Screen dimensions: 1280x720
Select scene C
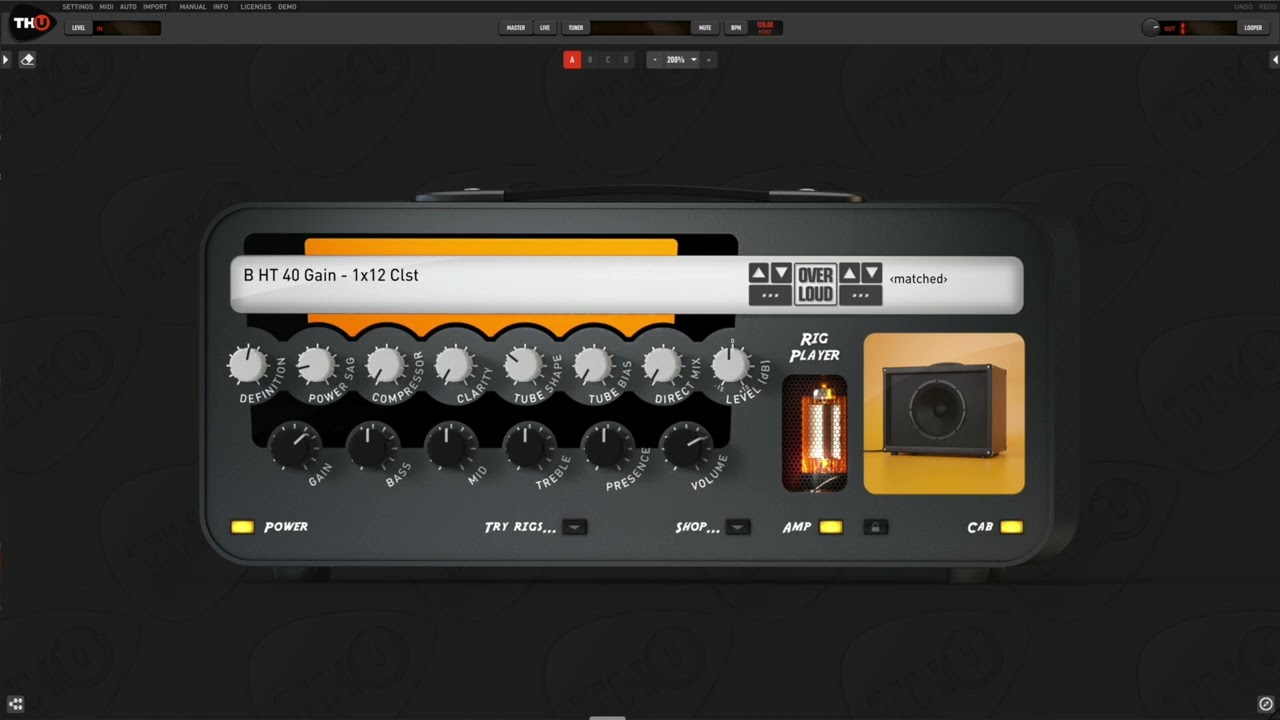(608, 60)
